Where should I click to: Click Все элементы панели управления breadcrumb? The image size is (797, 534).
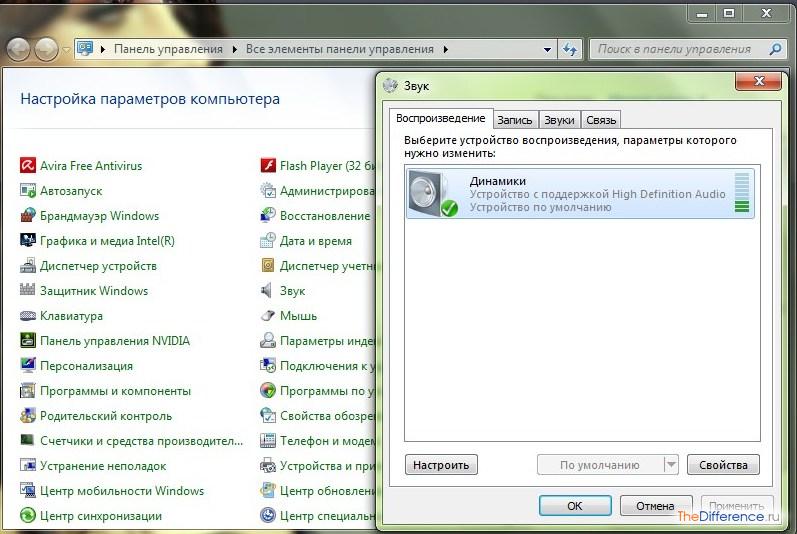click(x=340, y=49)
